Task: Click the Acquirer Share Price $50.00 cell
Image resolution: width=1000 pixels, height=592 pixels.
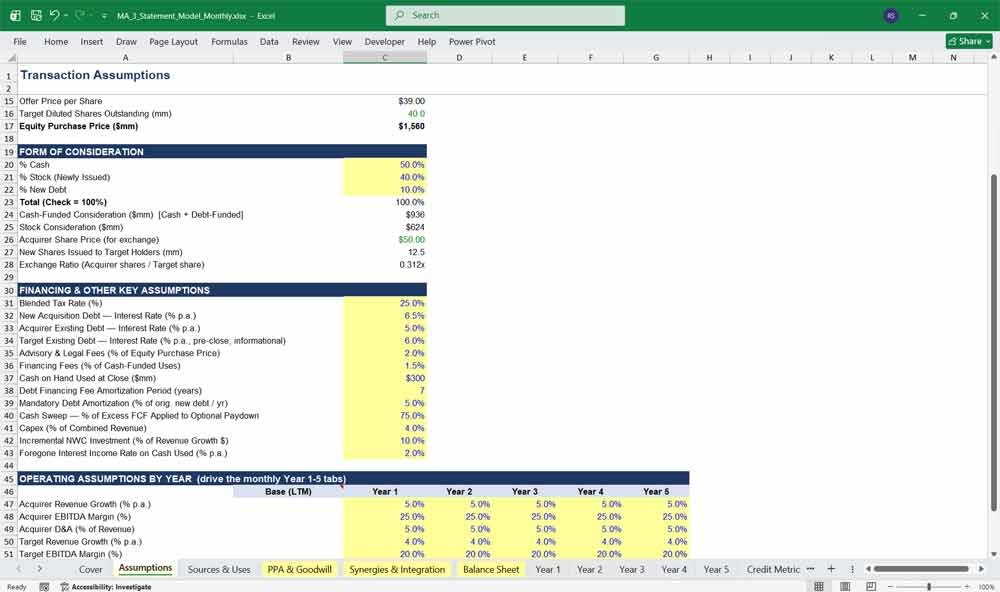Action: click(385, 240)
